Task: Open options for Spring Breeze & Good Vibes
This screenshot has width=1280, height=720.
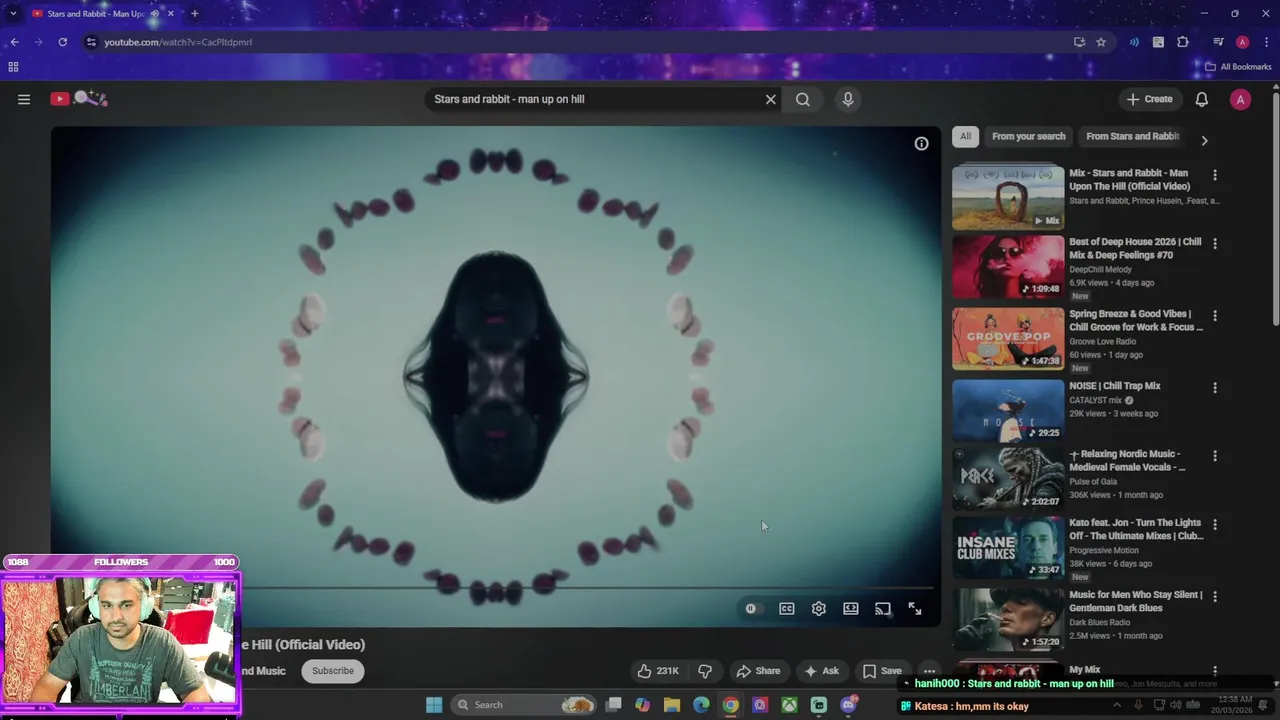Action: pyautogui.click(x=1215, y=315)
